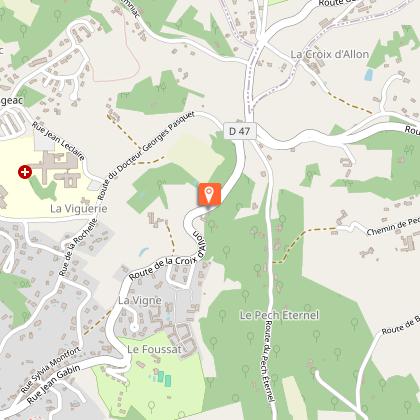Select Route du Docteur Georges Pasquet label
This screenshot has width=420, height=420.
tap(146, 156)
